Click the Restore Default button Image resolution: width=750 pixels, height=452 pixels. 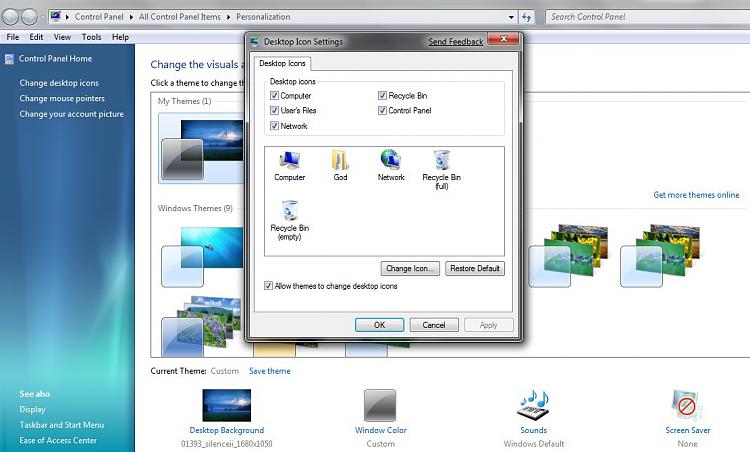point(474,269)
